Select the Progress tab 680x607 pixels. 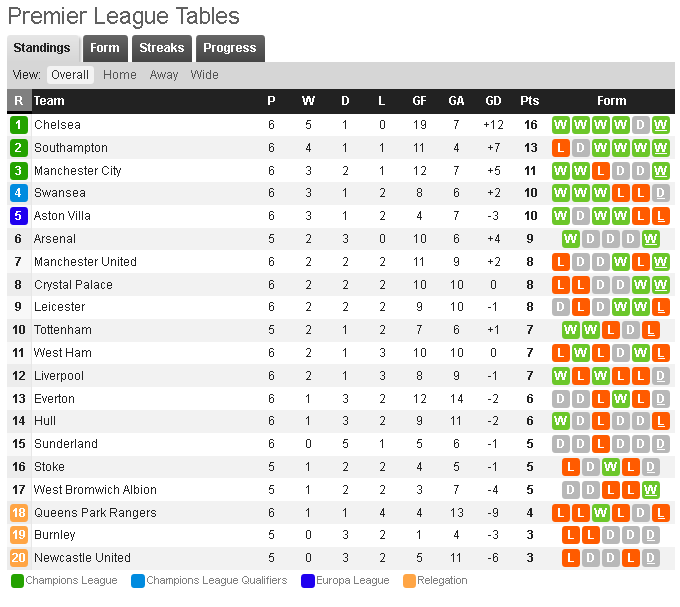230,48
